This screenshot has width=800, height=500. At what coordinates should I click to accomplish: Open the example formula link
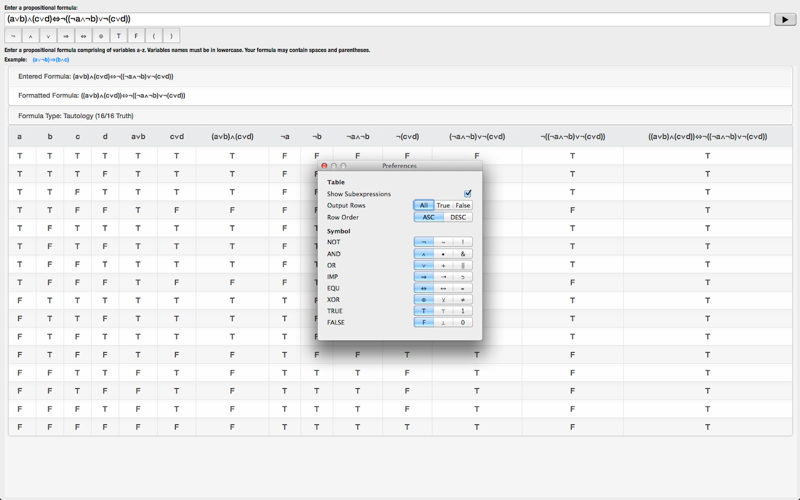pyautogui.click(x=51, y=60)
